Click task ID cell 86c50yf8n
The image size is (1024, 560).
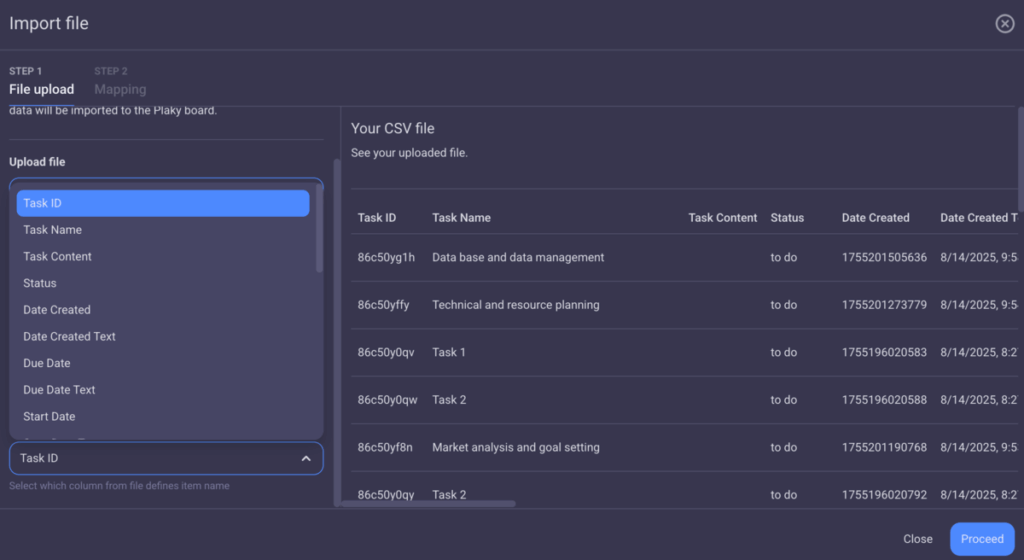[x=385, y=448]
